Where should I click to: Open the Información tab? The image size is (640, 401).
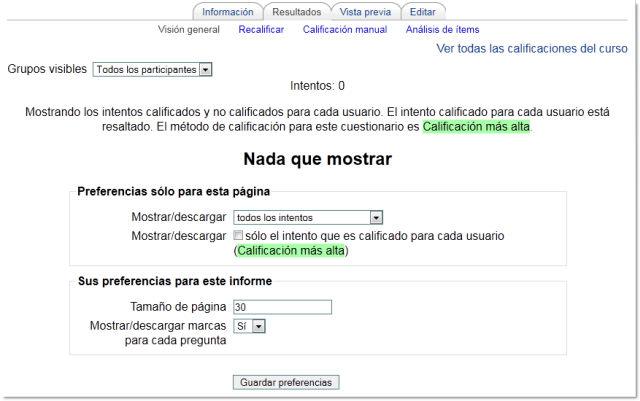pos(228,12)
